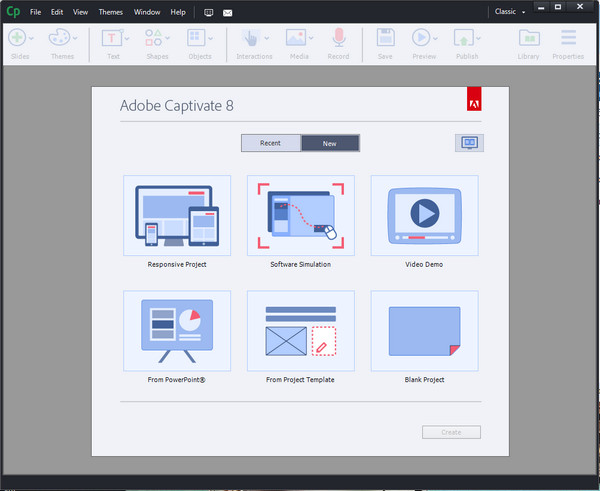This screenshot has height=491, width=600.
Task: Expand the Slides dropdown arrow
Action: pos(31,38)
